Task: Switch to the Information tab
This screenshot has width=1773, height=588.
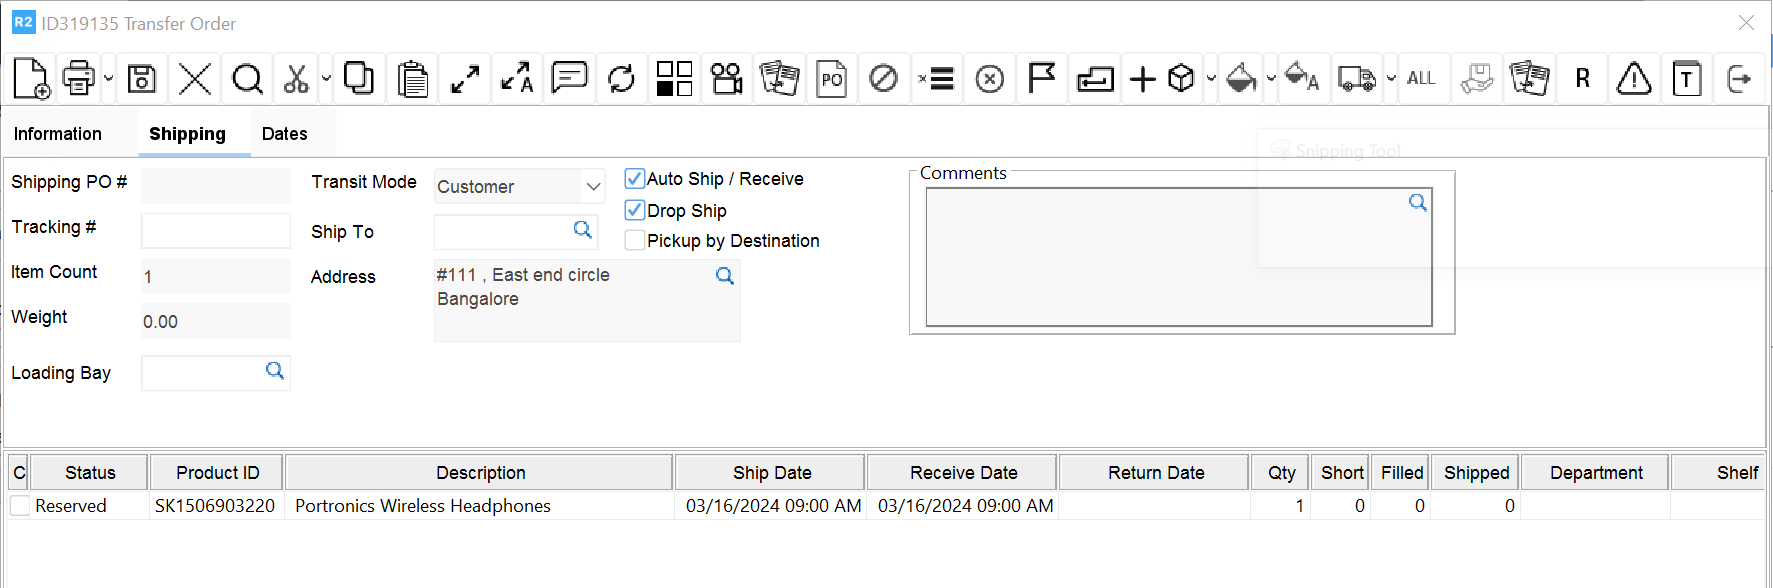Action: coord(58,134)
